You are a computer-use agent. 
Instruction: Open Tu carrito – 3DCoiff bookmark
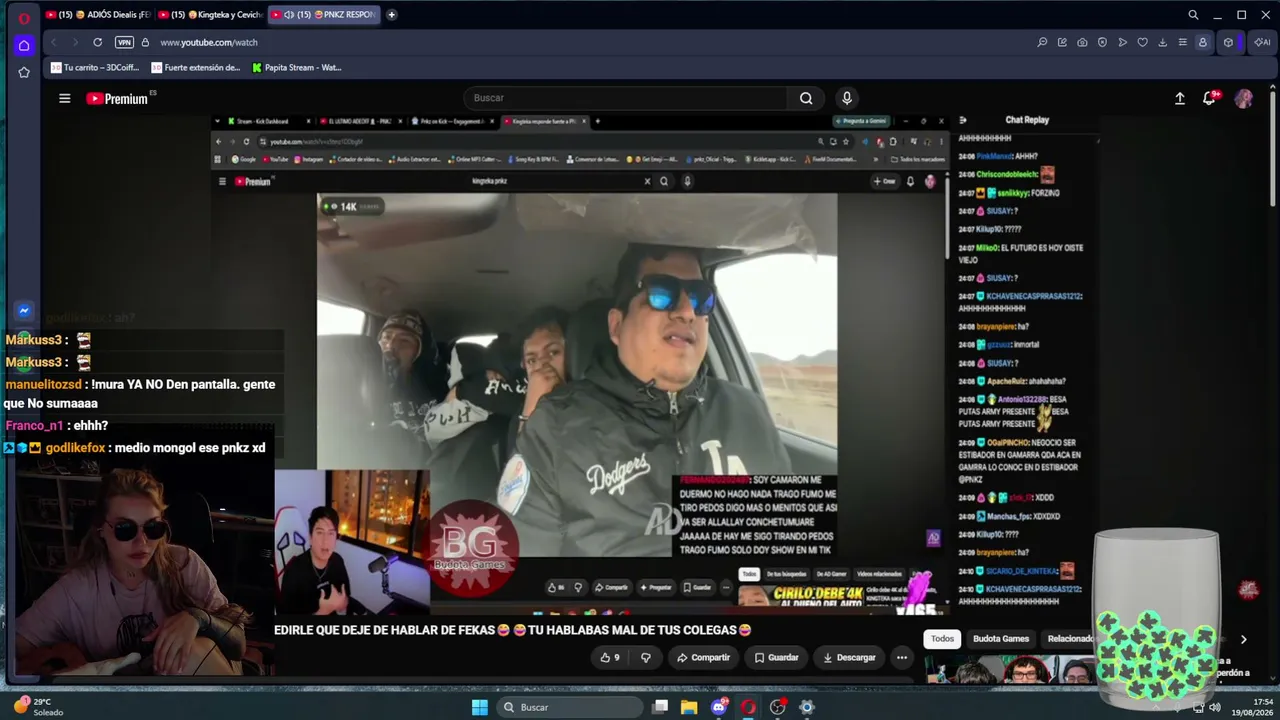coord(97,68)
